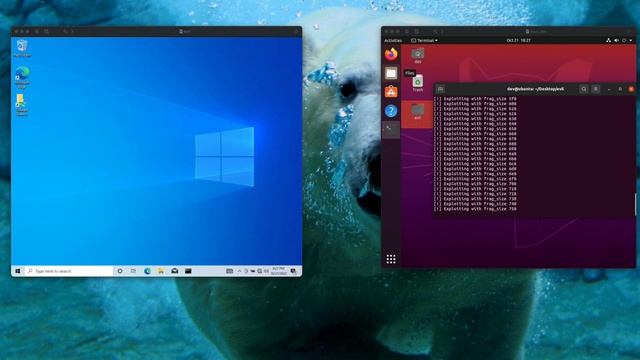Open the Ubuntu clock showing Oct 21
Screen dimensions: 640x360
click(518, 41)
